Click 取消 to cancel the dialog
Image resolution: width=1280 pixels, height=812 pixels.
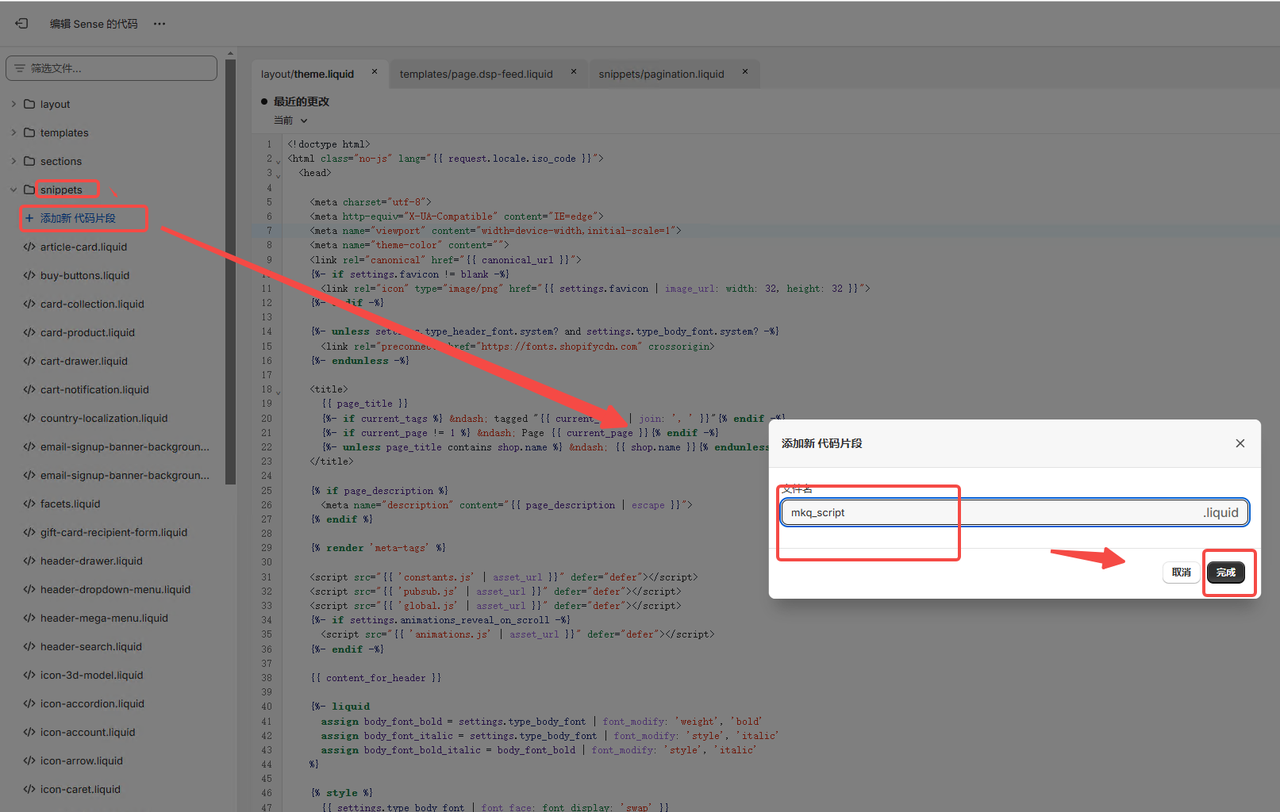tap(1181, 572)
